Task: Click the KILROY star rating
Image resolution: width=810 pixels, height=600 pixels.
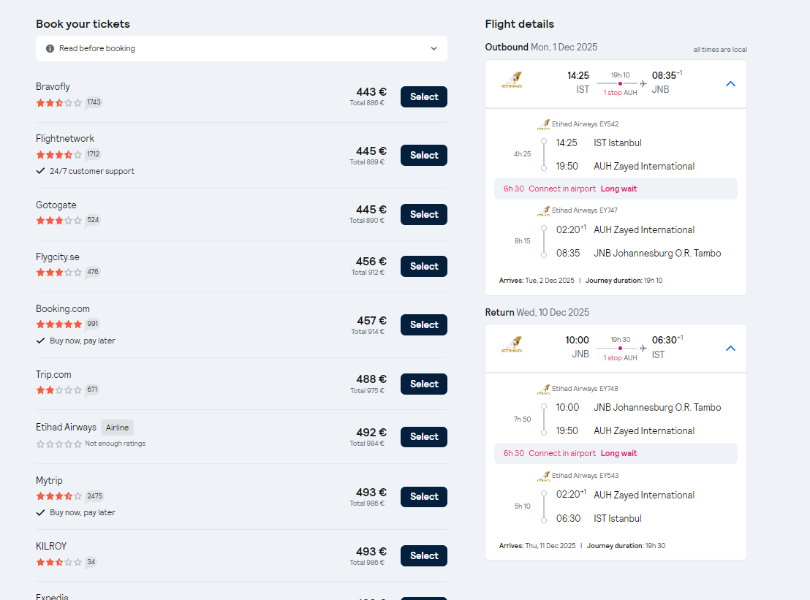Action: point(59,562)
